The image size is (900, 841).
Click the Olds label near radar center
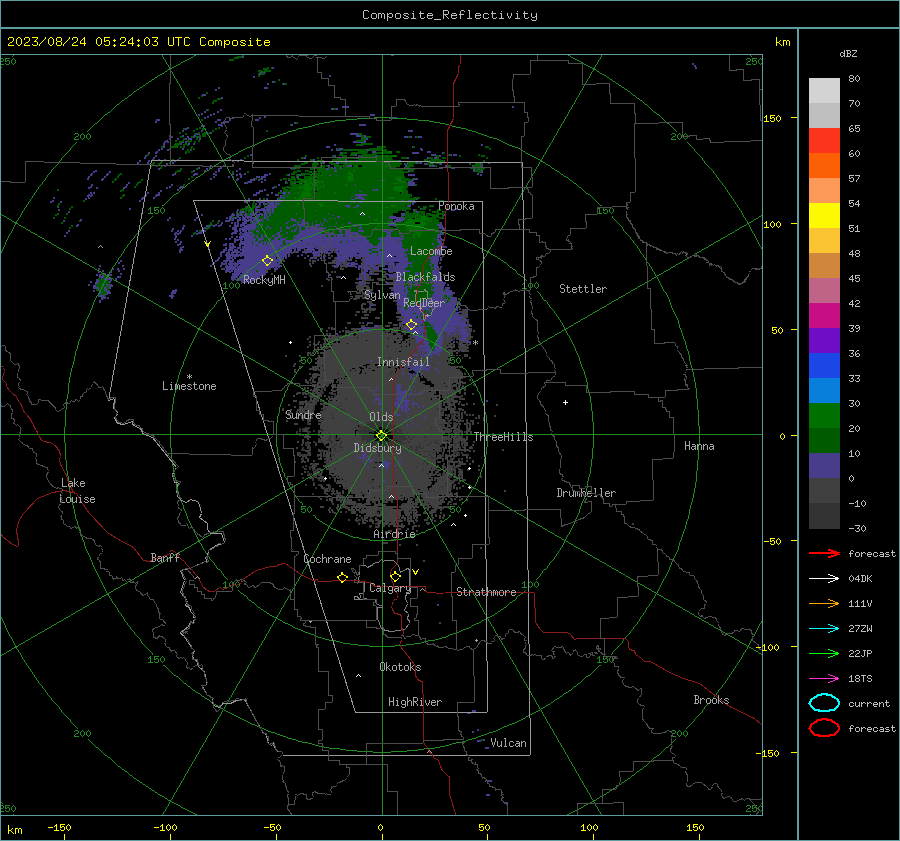pyautogui.click(x=381, y=417)
